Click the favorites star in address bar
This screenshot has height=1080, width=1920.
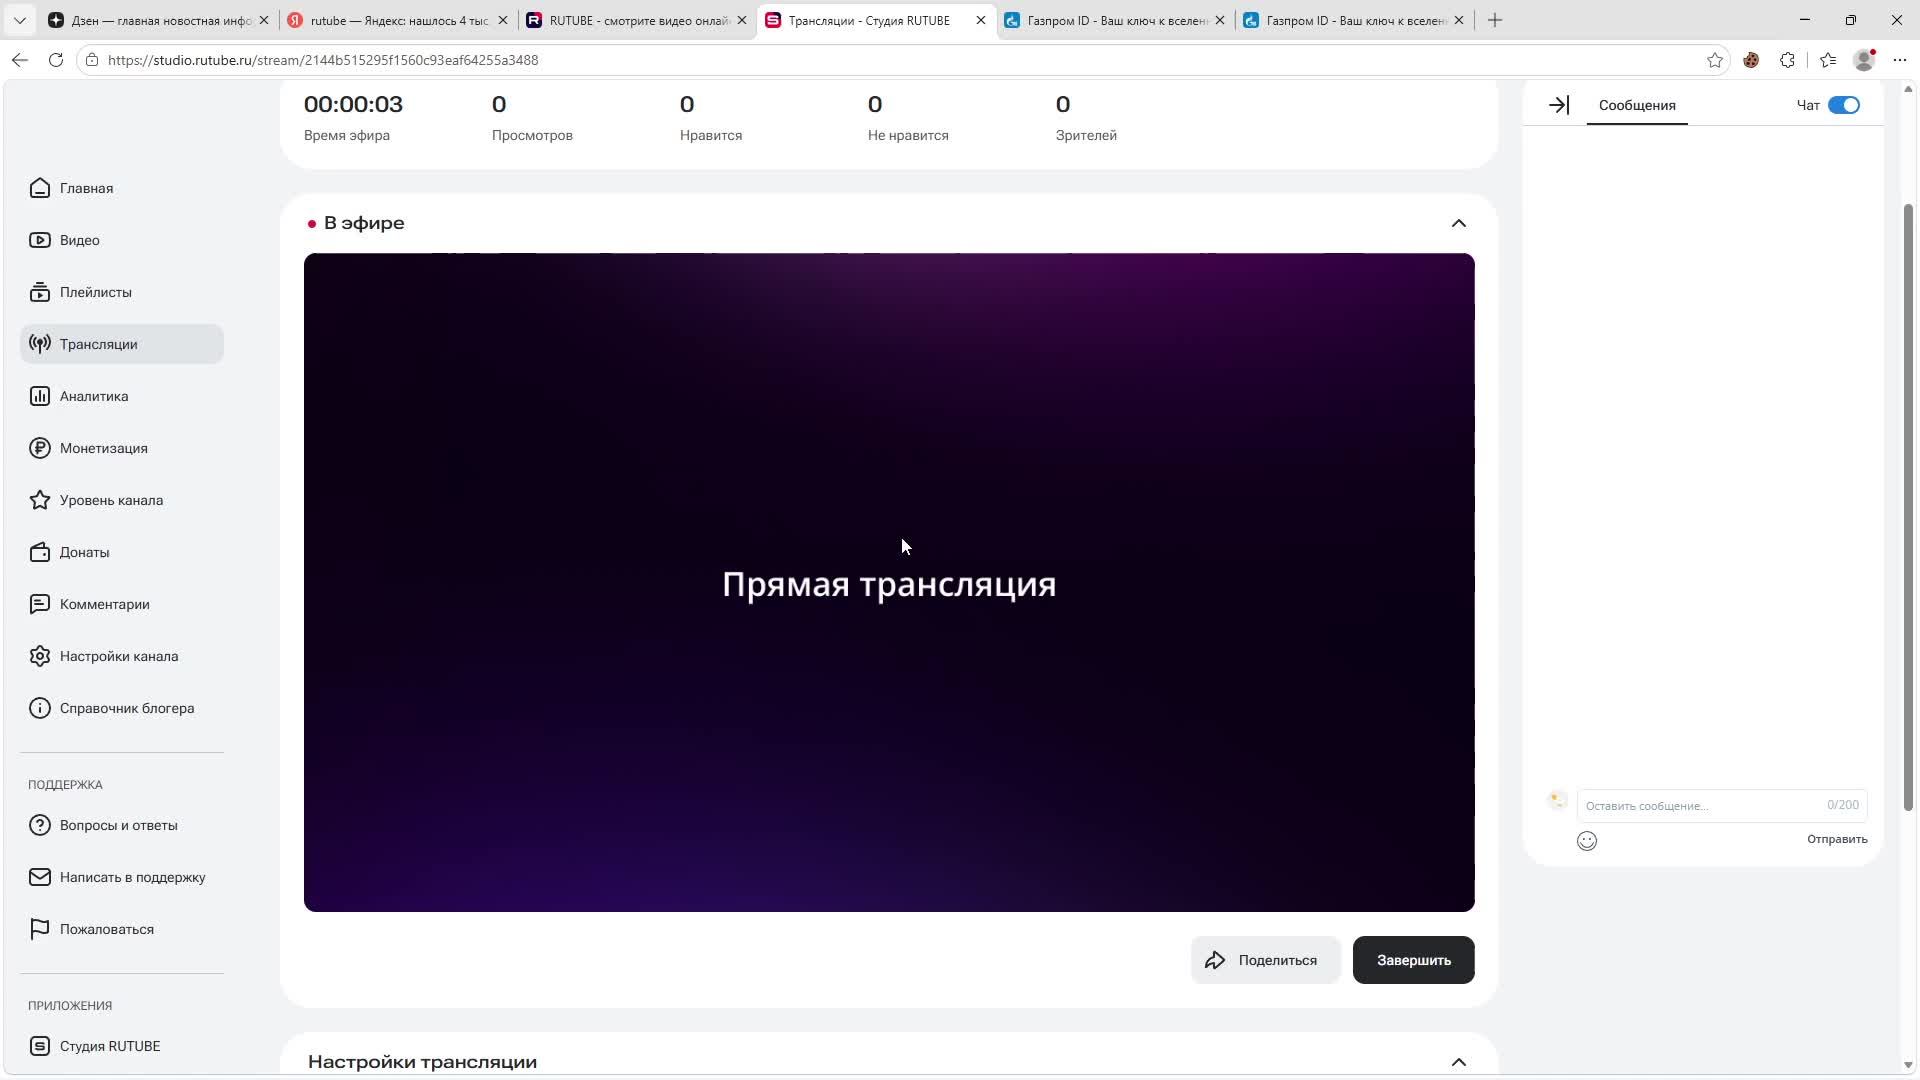[x=1715, y=60]
